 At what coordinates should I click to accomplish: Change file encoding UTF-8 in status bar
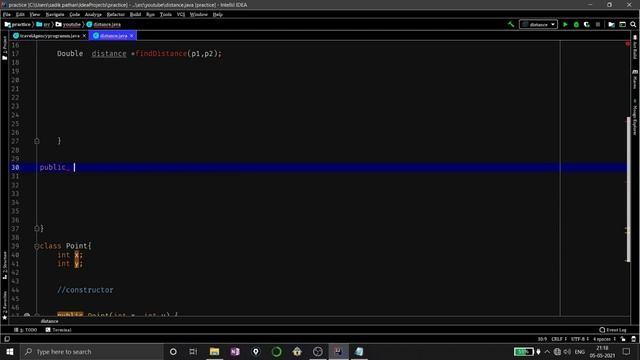(580, 339)
